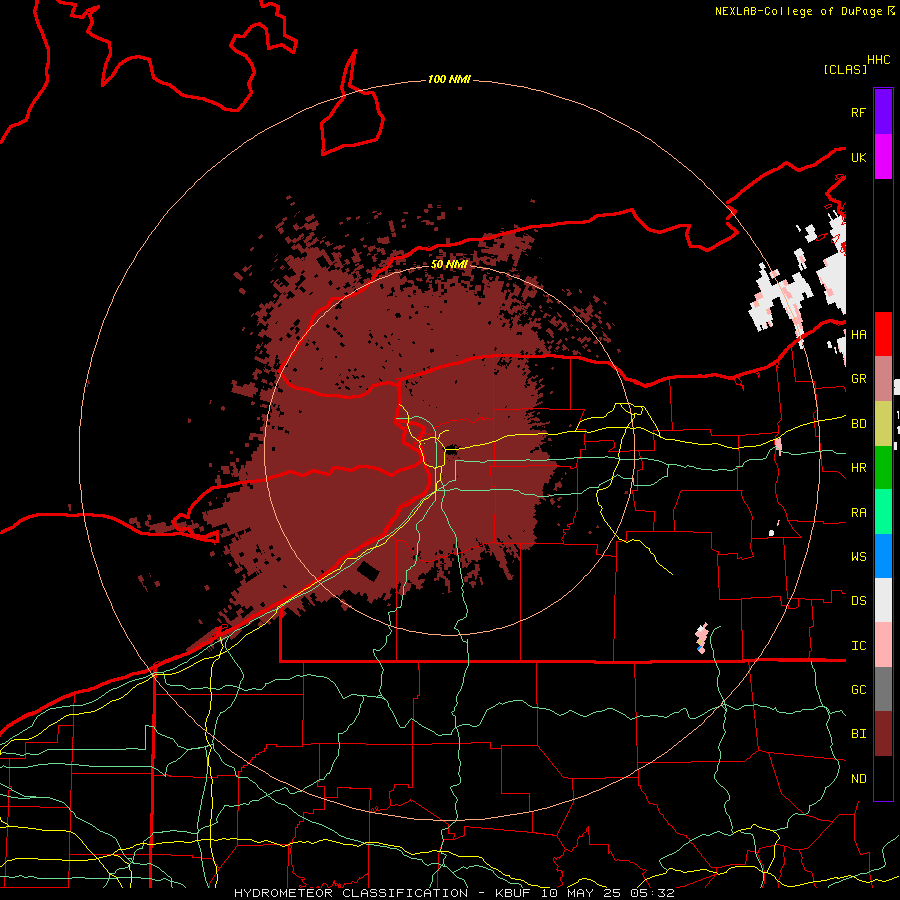
Task: Click the 50 NMI range ring label
Action: click(x=449, y=264)
